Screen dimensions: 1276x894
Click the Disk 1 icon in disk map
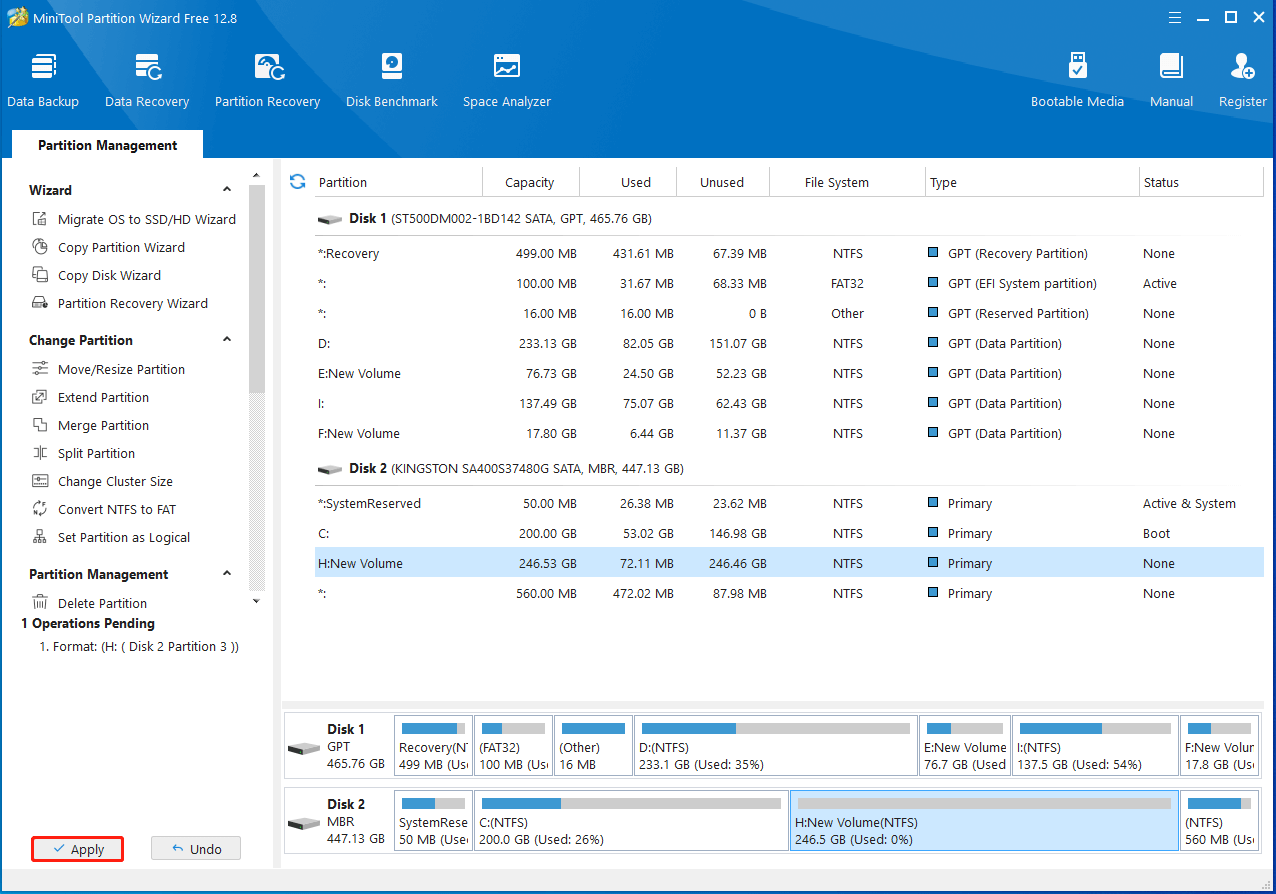[304, 748]
